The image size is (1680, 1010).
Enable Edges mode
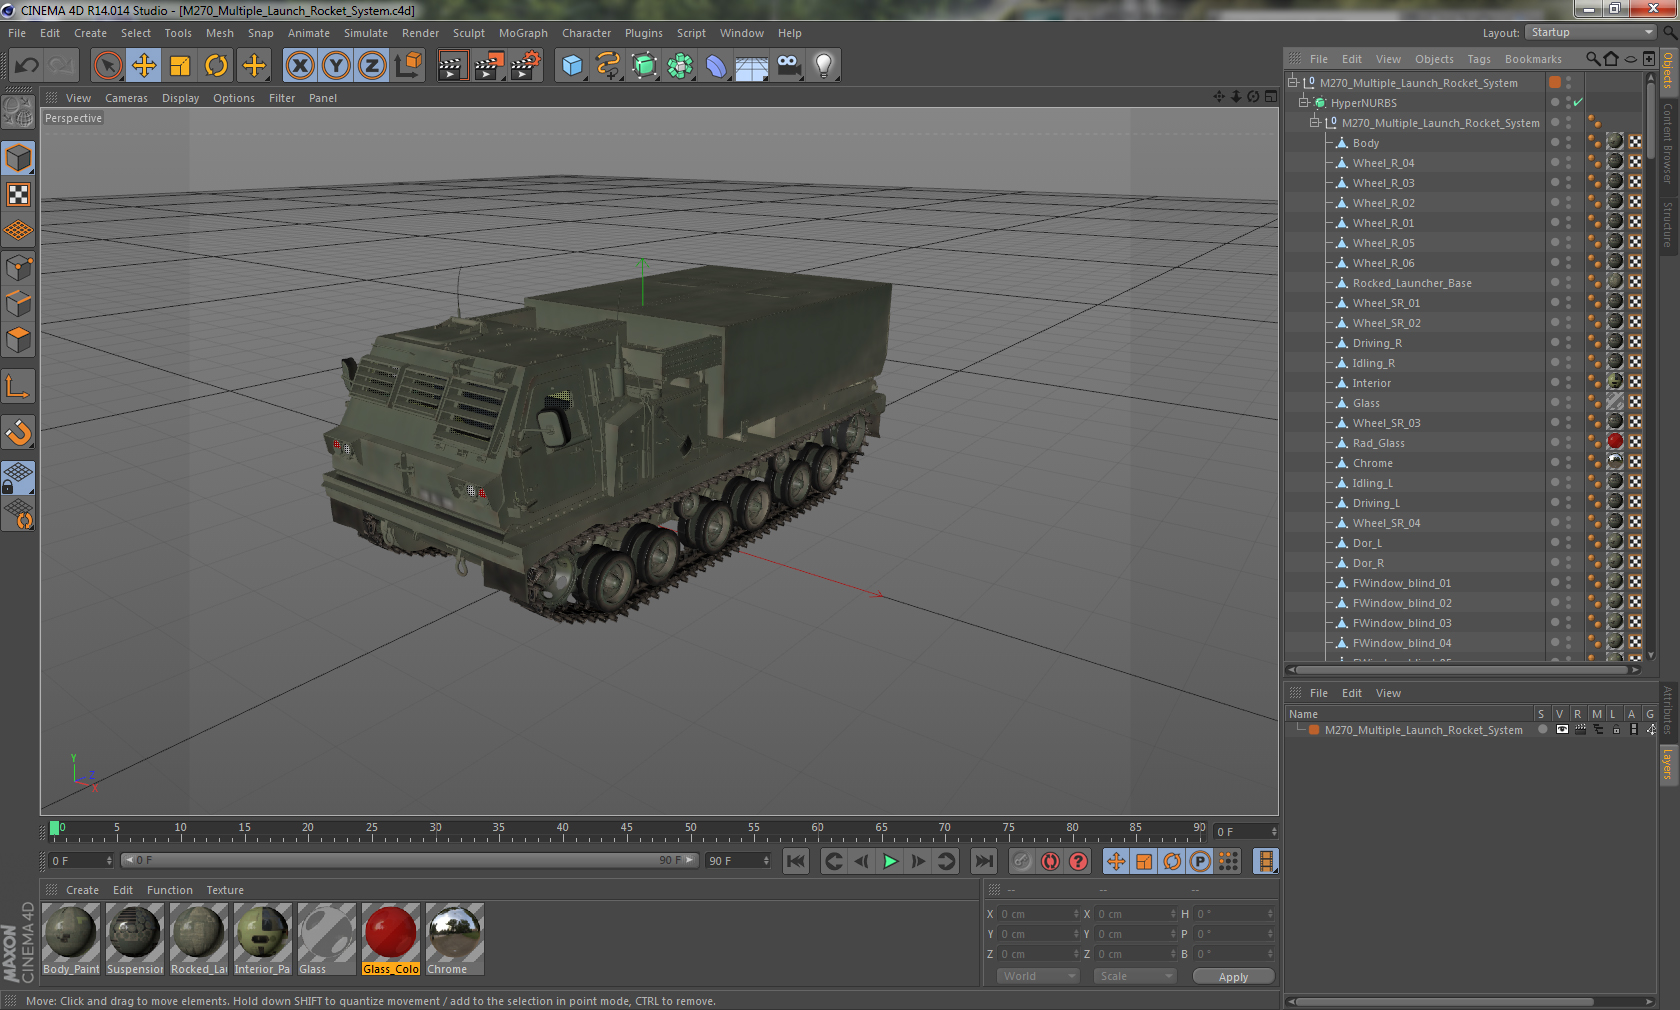point(19,304)
